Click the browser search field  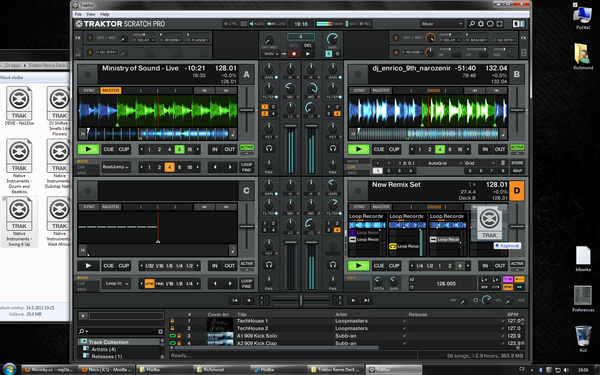pyautogui.click(x=121, y=331)
